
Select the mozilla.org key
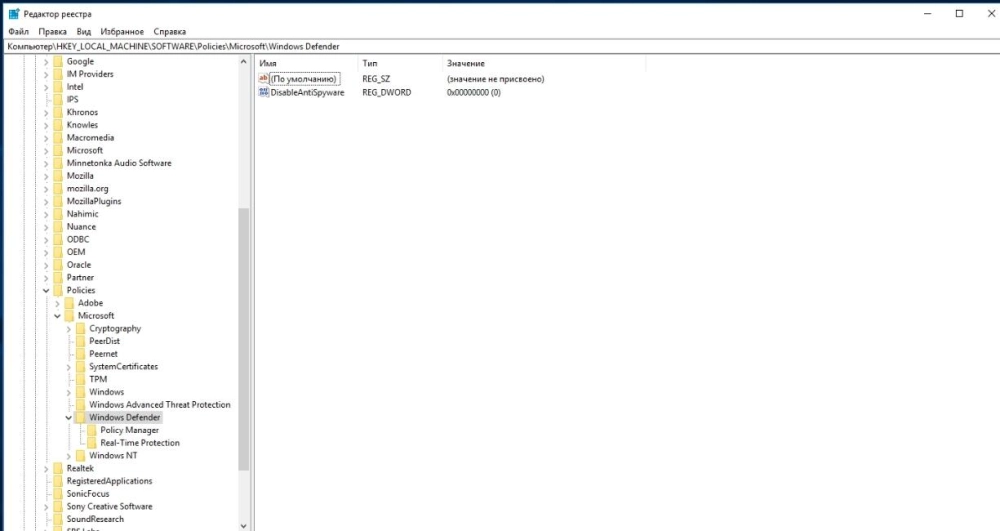87,189
